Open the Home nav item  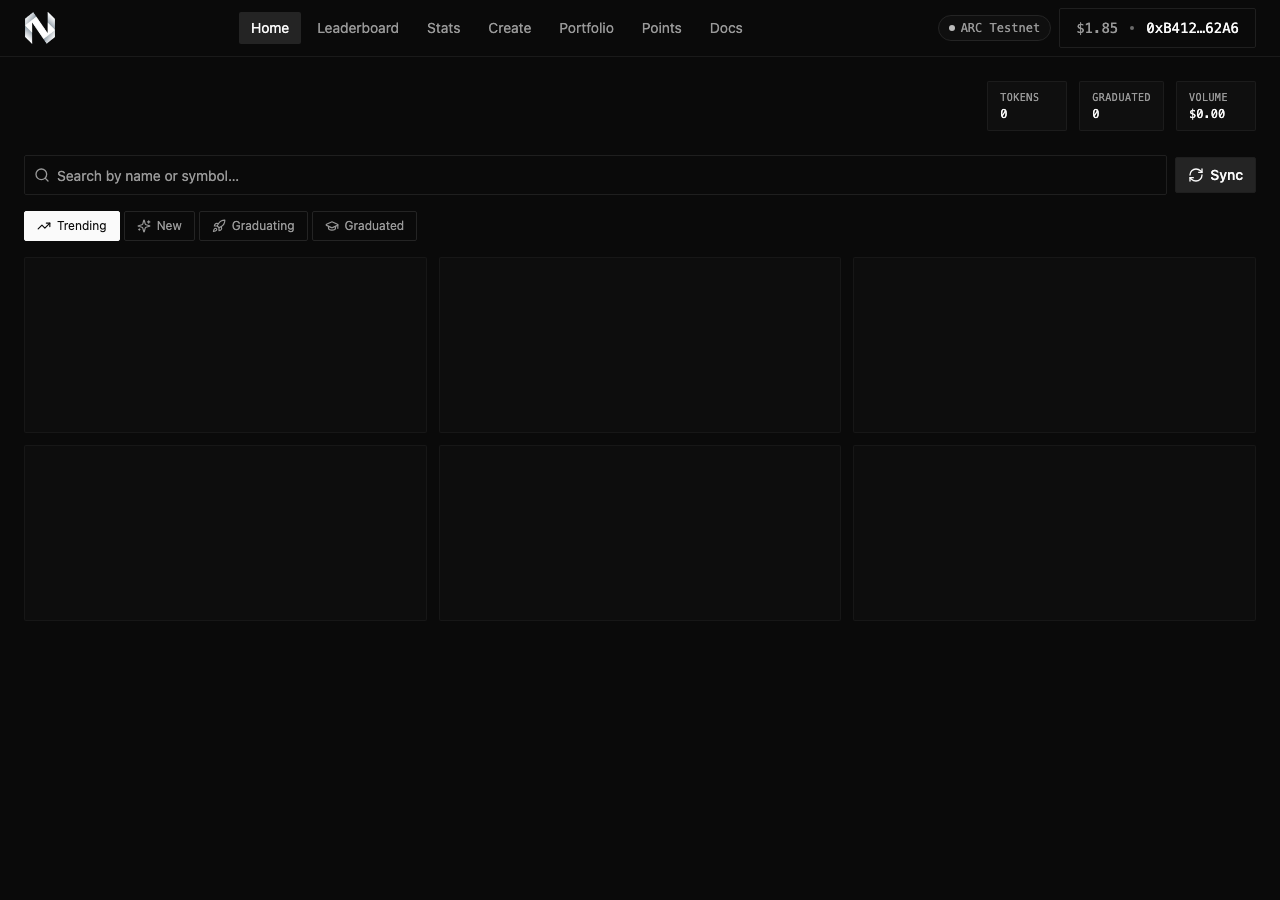click(x=270, y=28)
